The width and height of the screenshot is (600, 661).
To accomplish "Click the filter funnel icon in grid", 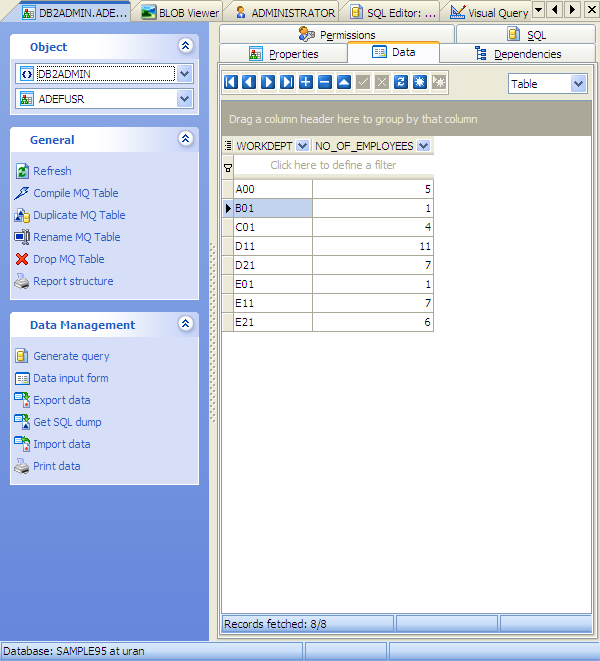I will pyautogui.click(x=228, y=168).
